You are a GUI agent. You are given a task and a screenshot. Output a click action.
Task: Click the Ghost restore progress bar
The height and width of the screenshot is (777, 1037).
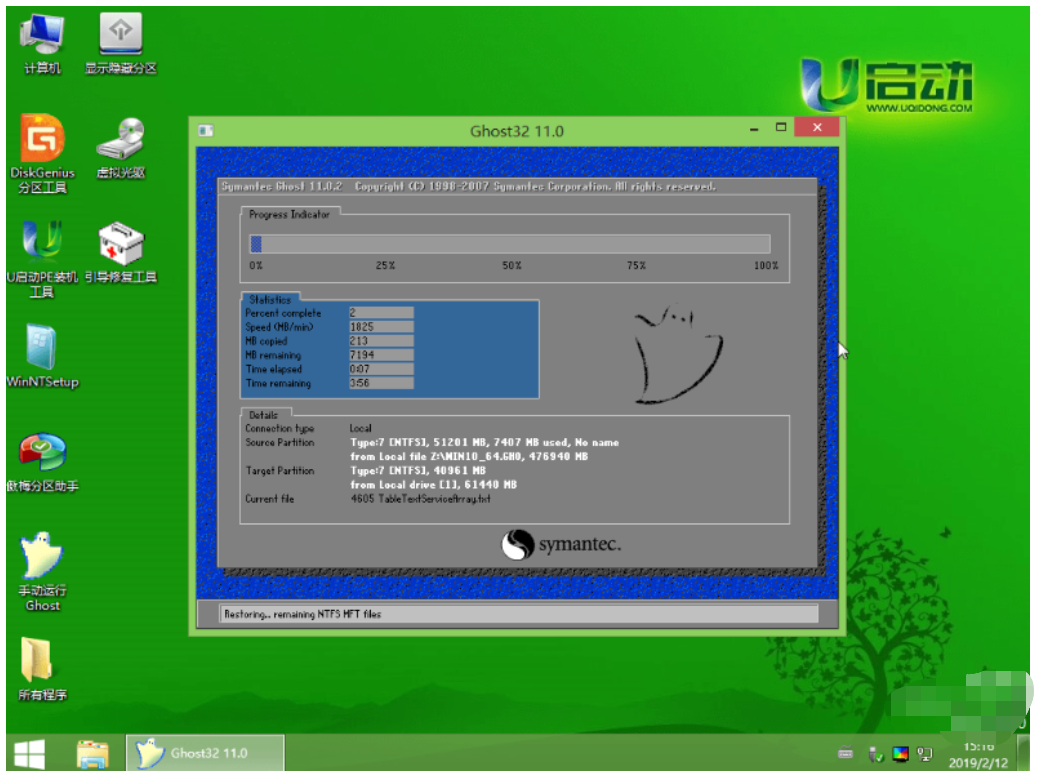509,244
